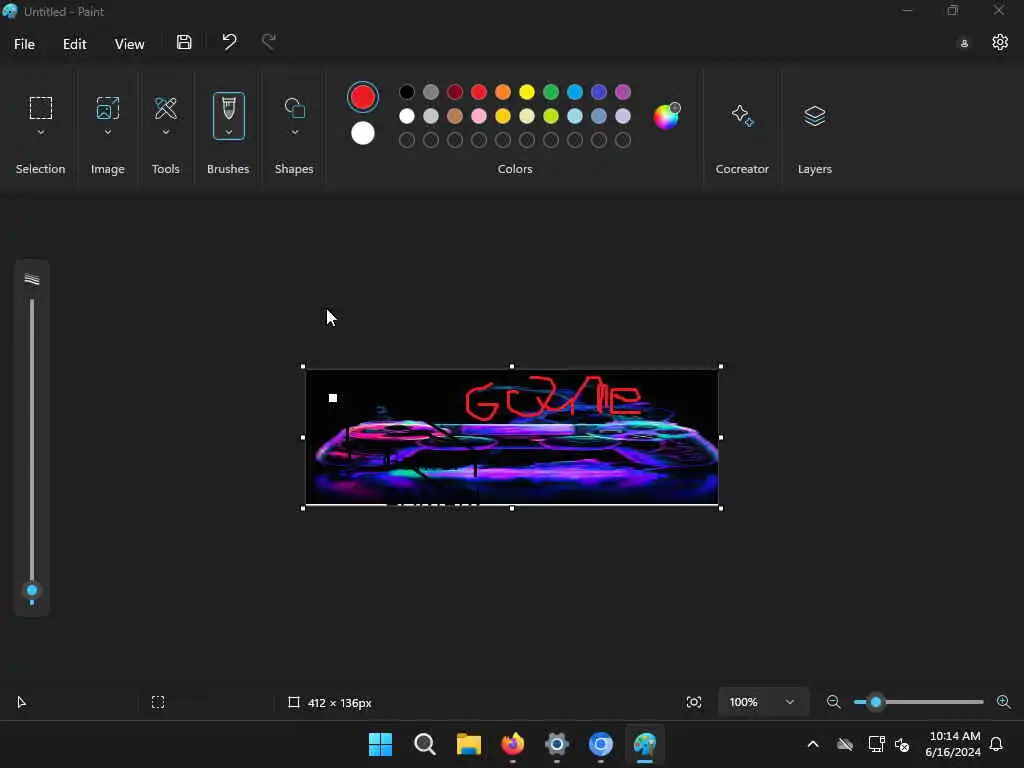Launch Firefox from the taskbar
This screenshot has height=768, width=1024.
click(513, 744)
